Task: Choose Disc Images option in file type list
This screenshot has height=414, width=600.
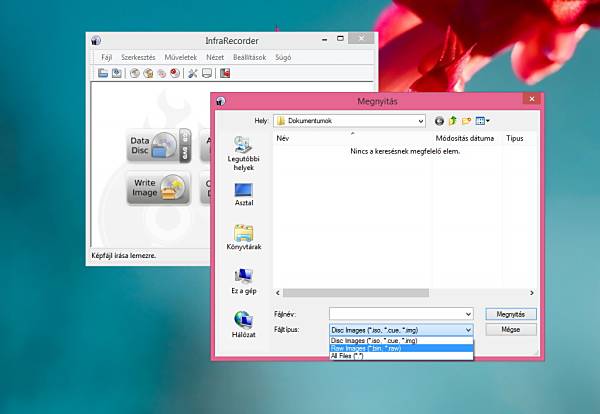Action: coord(401,341)
